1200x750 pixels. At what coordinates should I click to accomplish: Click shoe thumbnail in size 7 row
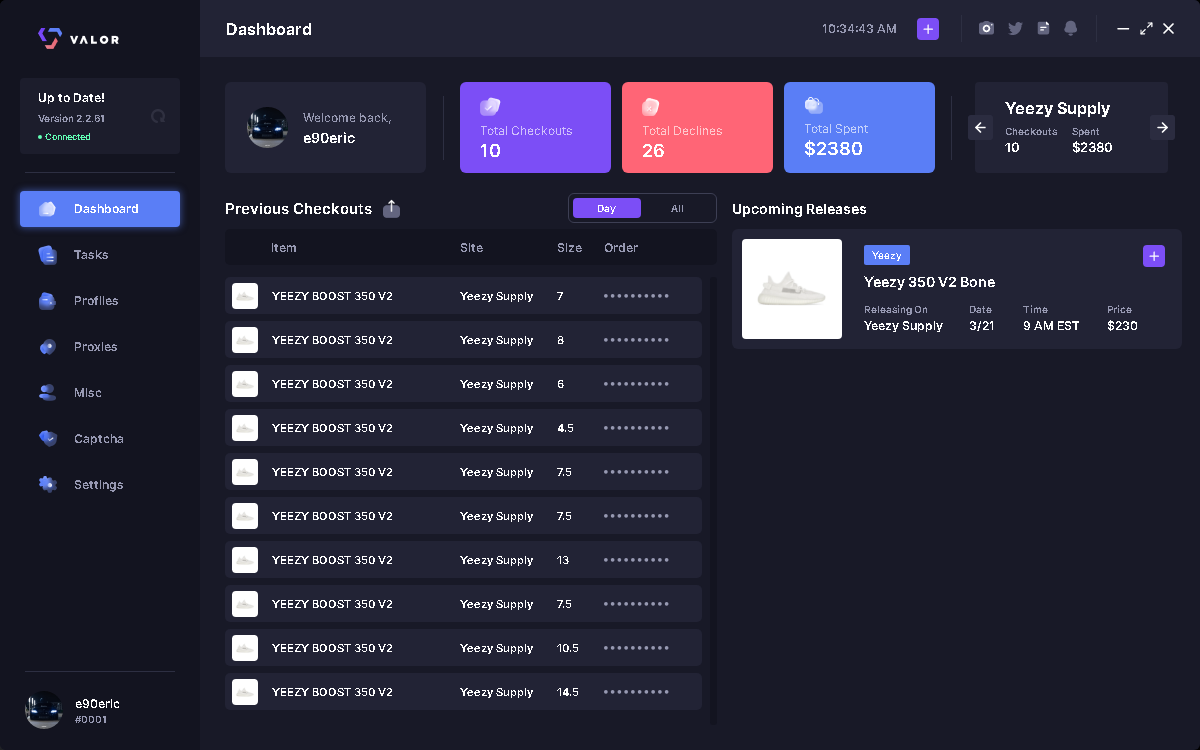coord(245,296)
